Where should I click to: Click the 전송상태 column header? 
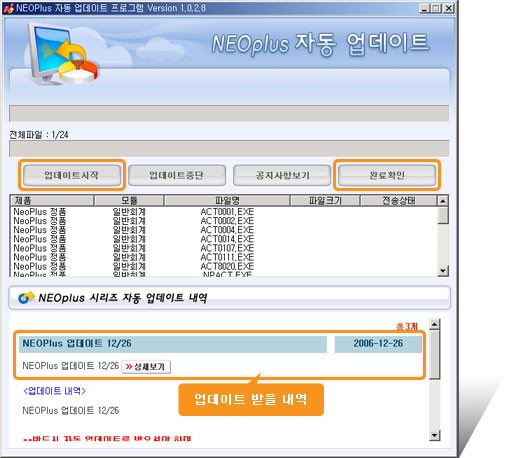[x=398, y=201]
